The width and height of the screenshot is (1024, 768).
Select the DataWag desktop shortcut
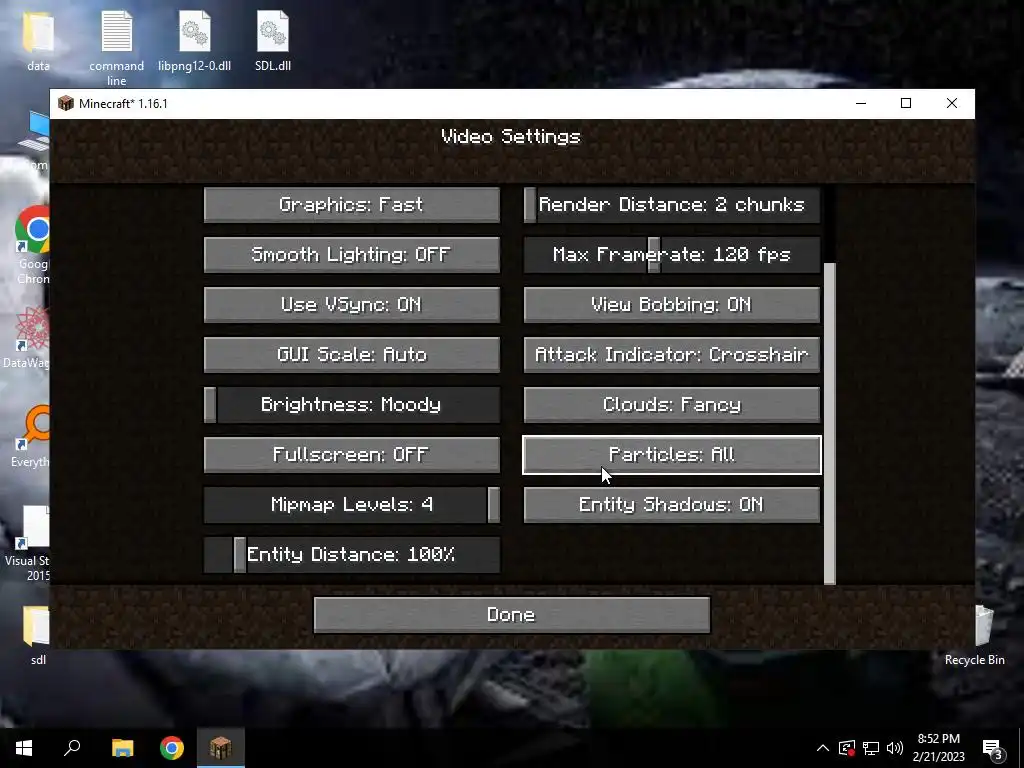26,337
